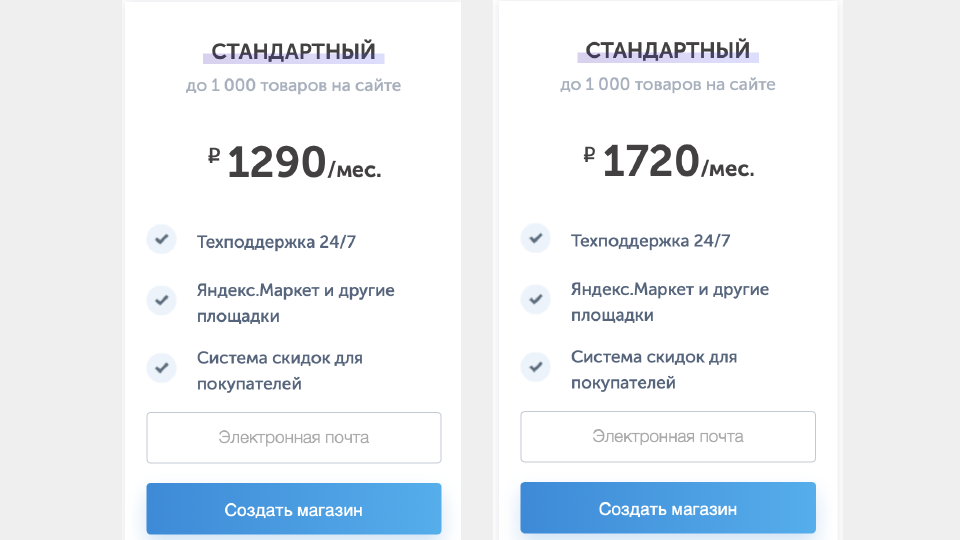Viewport: 960px width, 540px height.
Task: Focus the Электронная почта field in the 1720 plan
Action: coord(668,437)
